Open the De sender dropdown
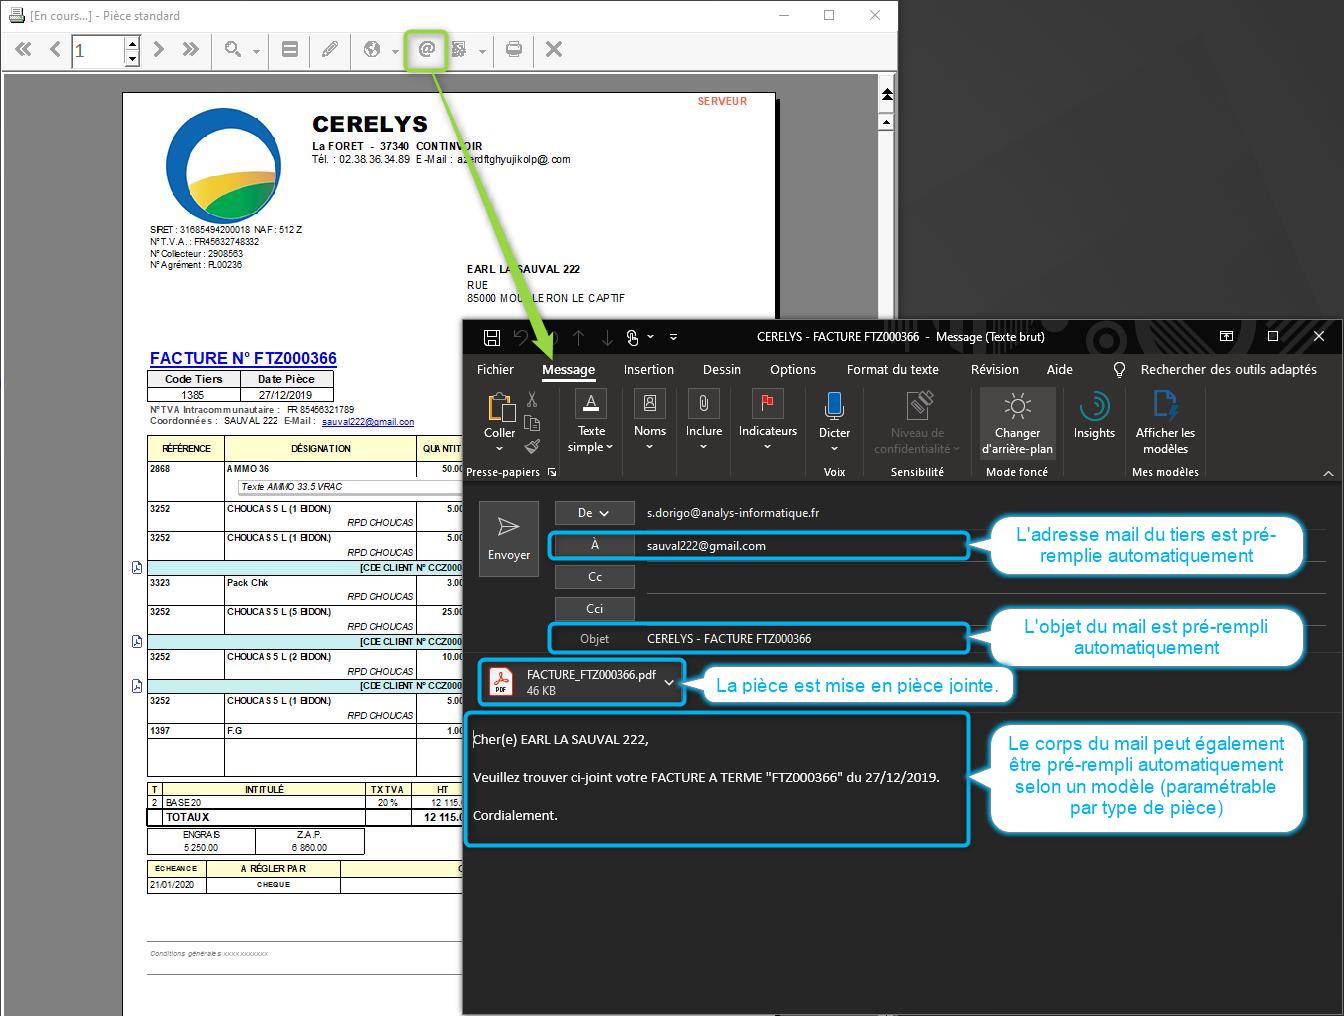Viewport: 1344px width, 1016px height. pos(594,513)
